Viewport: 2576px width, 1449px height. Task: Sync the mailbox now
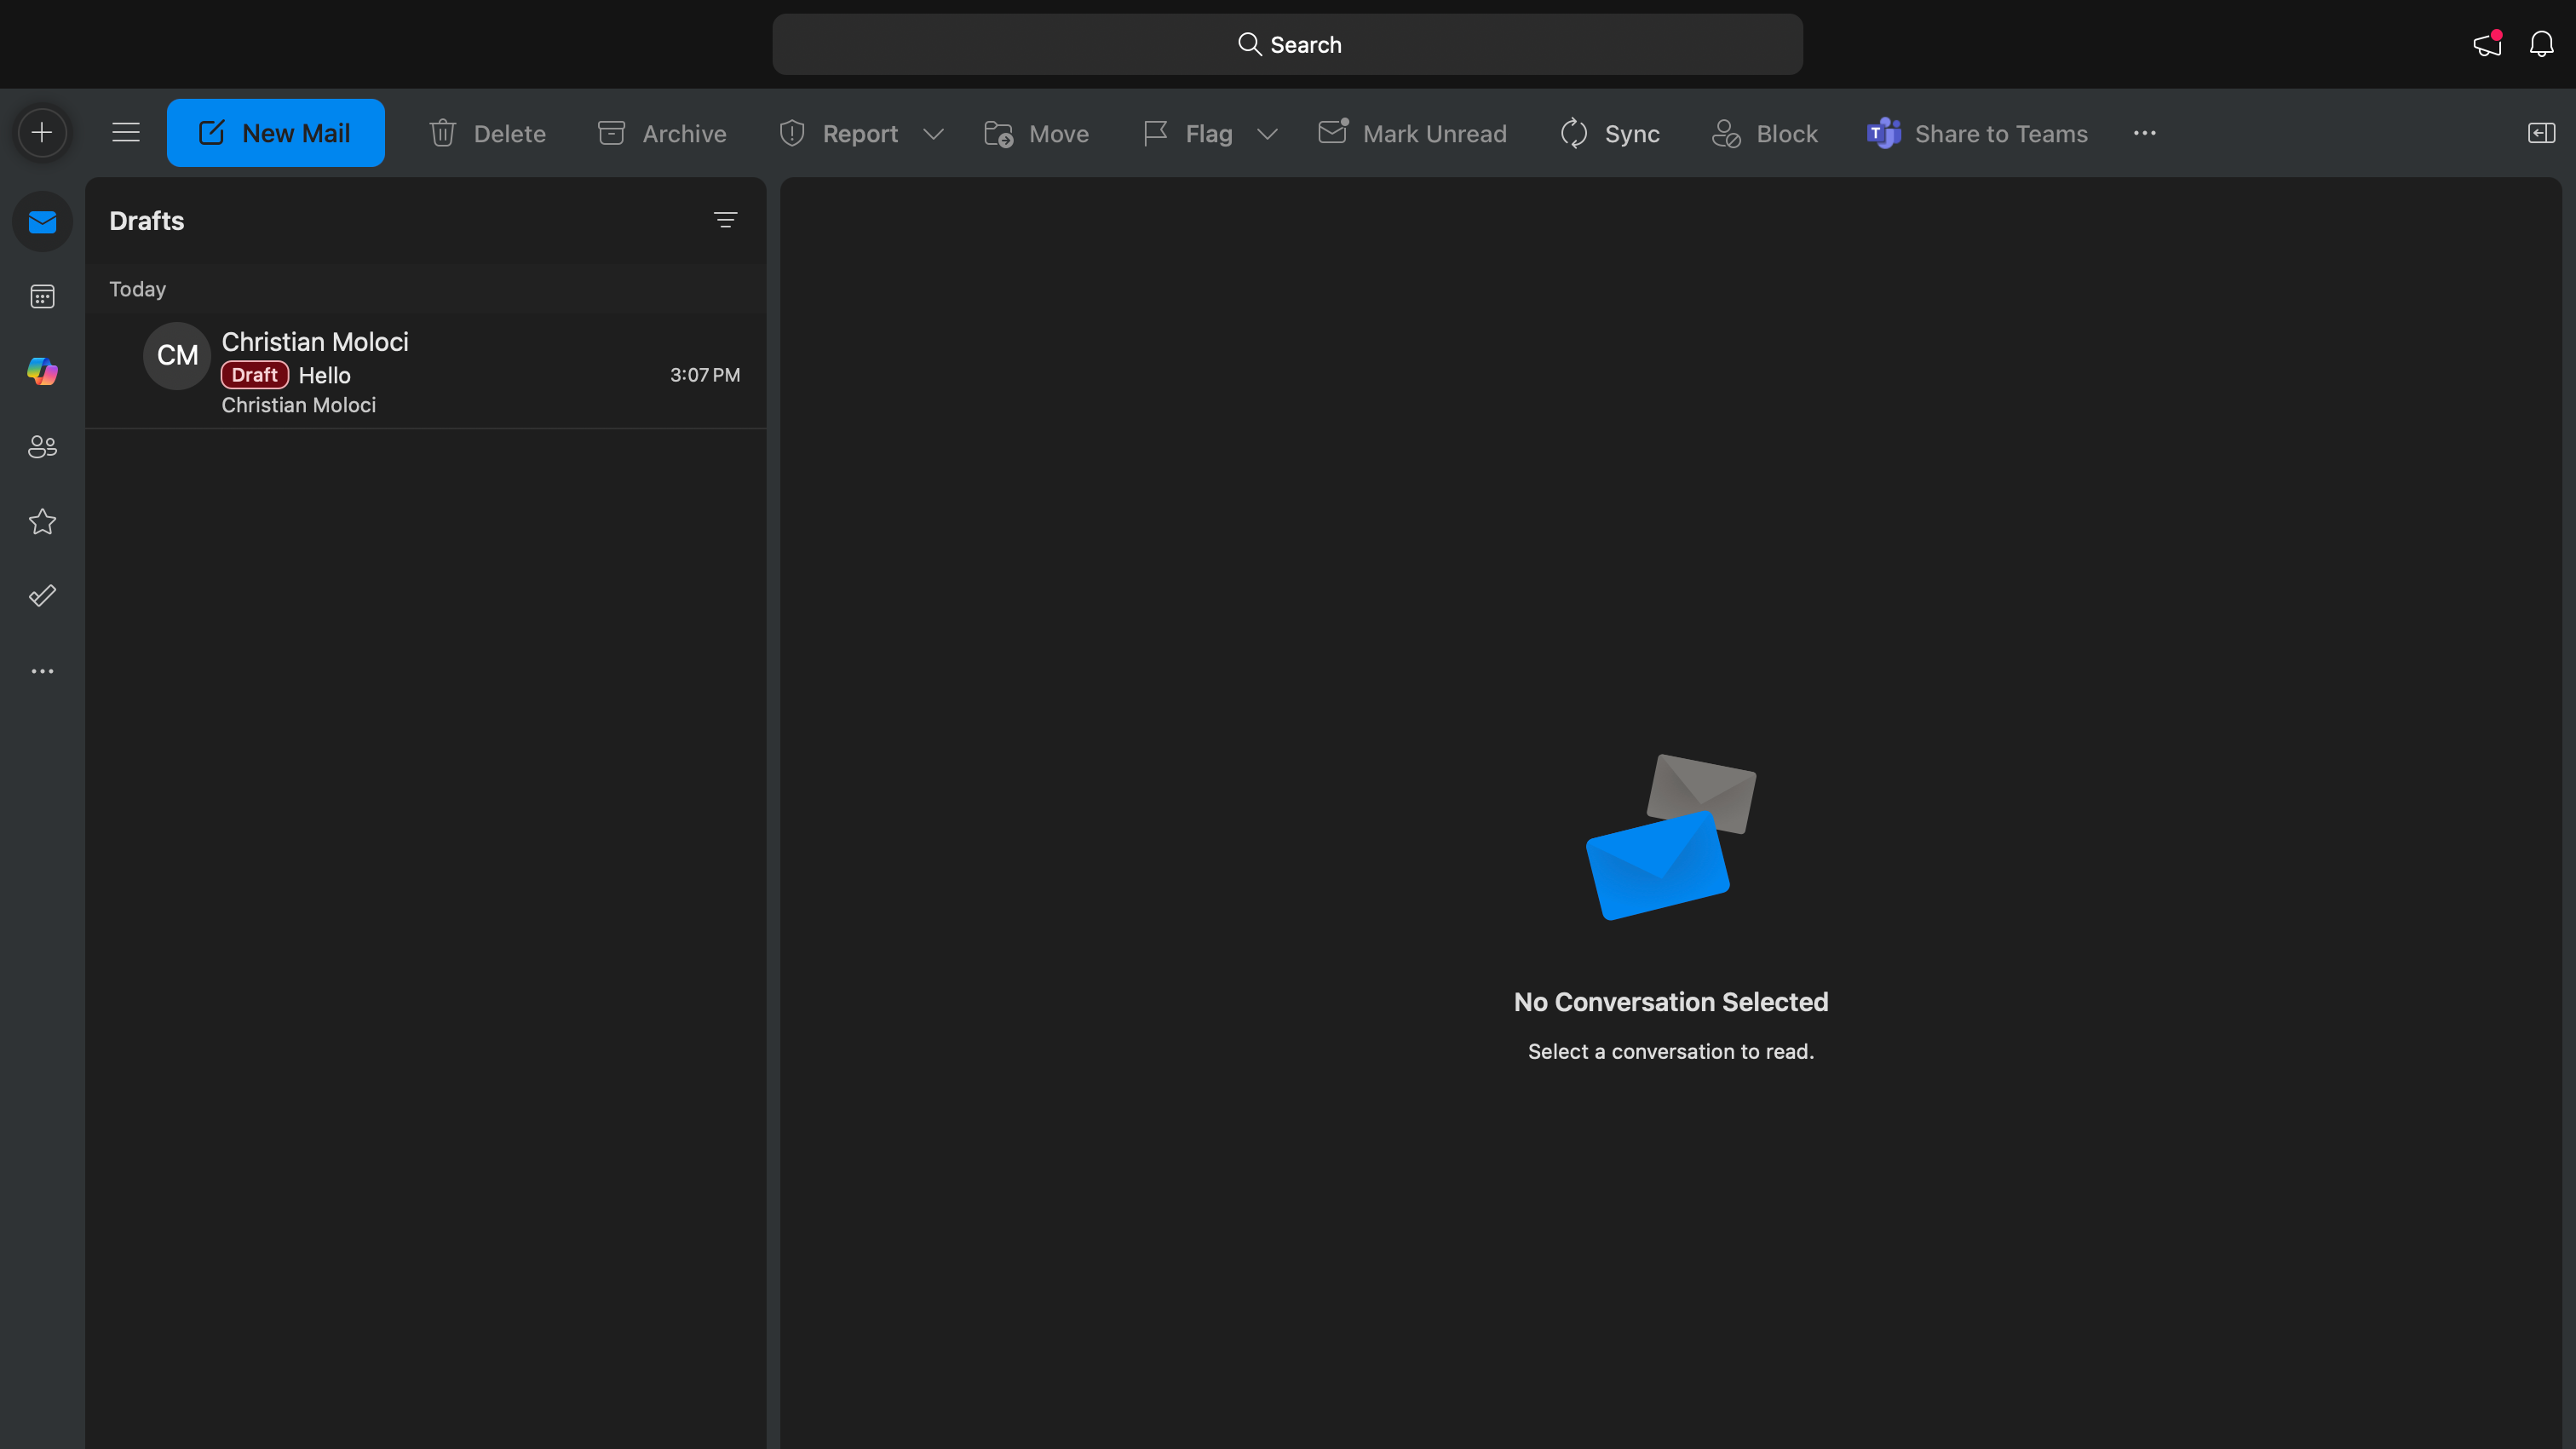pyautogui.click(x=1610, y=133)
